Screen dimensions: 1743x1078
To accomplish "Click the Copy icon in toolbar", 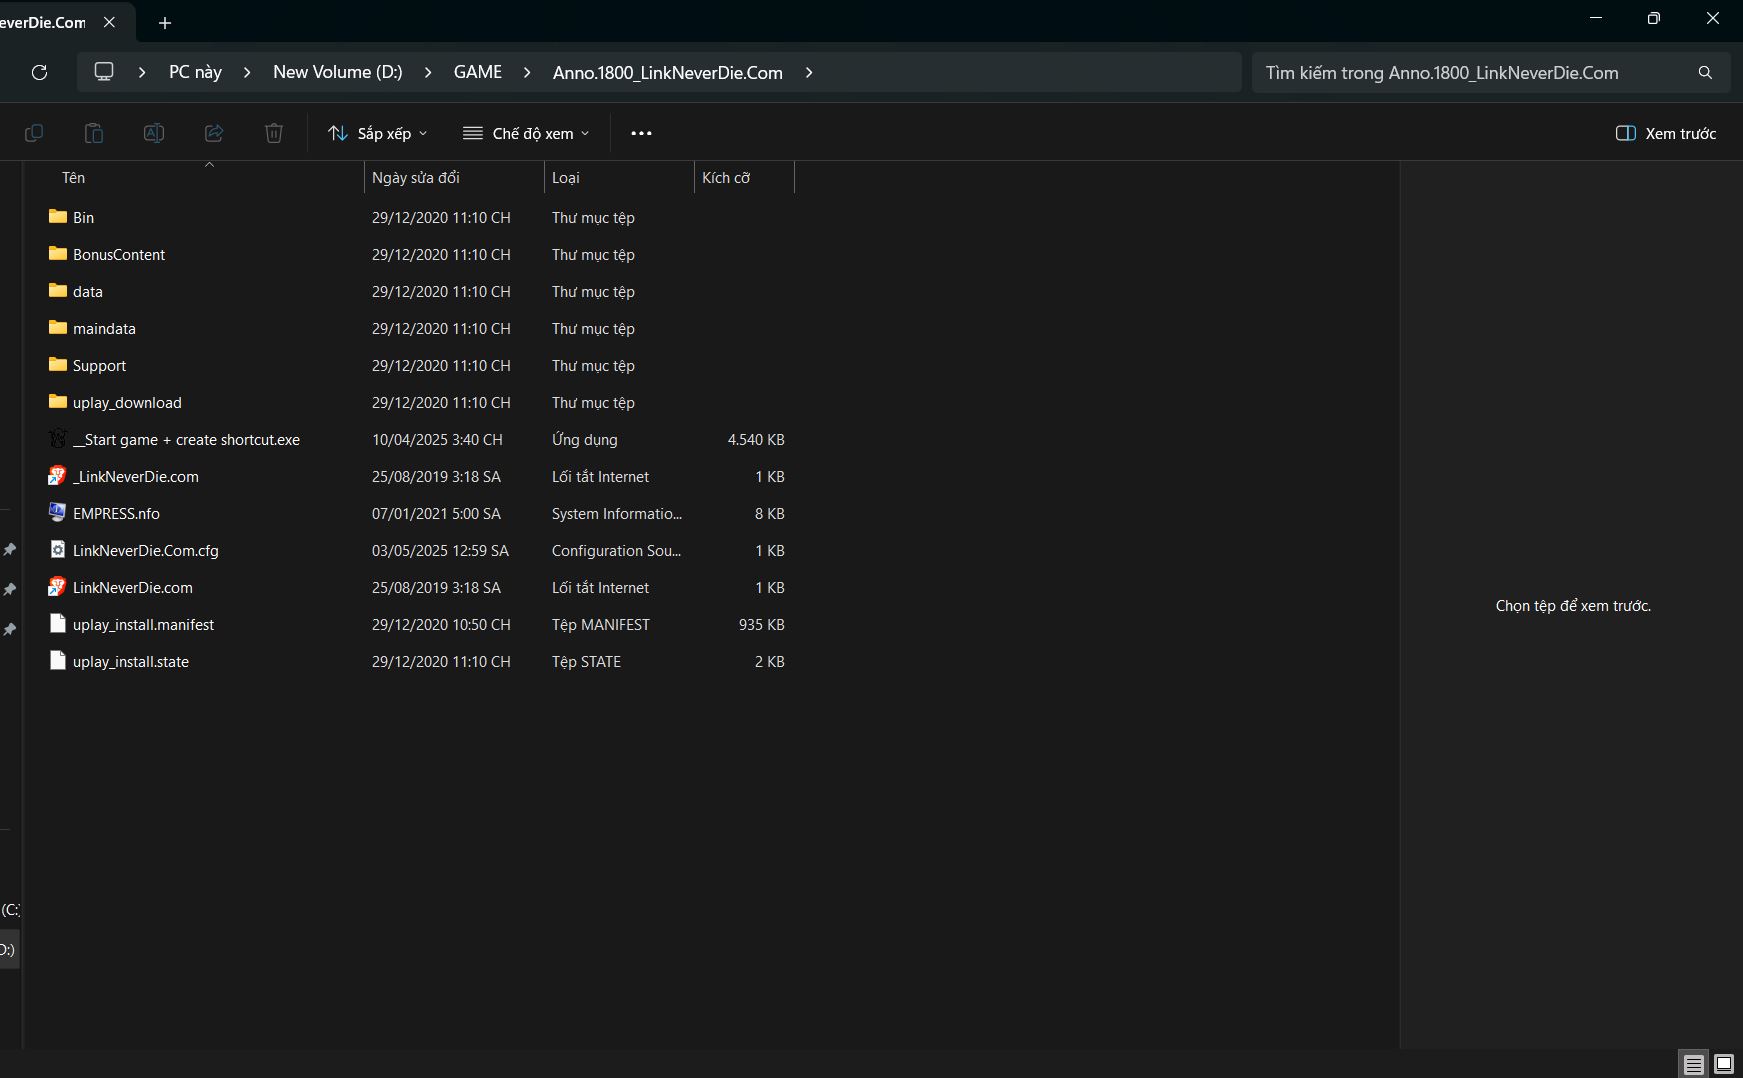I will 33,133.
